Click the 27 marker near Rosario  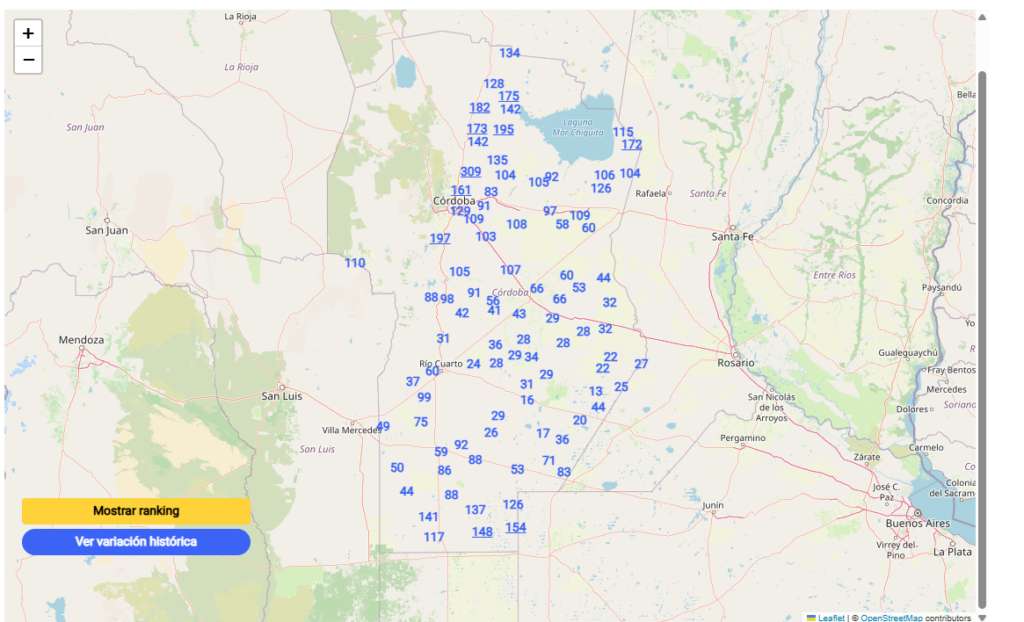(x=641, y=364)
